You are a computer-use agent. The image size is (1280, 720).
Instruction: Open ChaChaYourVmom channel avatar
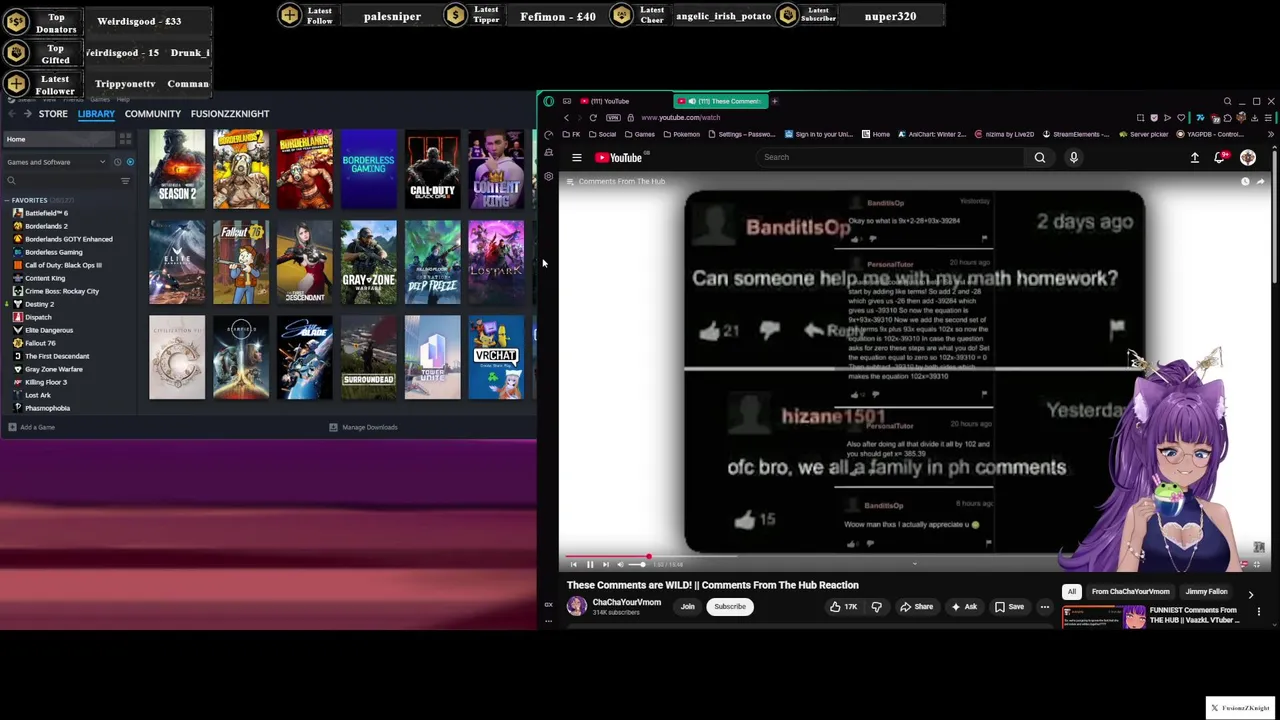(x=577, y=606)
